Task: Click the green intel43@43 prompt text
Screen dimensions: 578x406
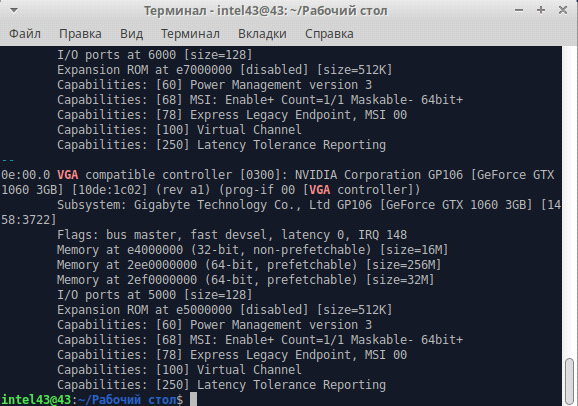Action: click(x=36, y=400)
